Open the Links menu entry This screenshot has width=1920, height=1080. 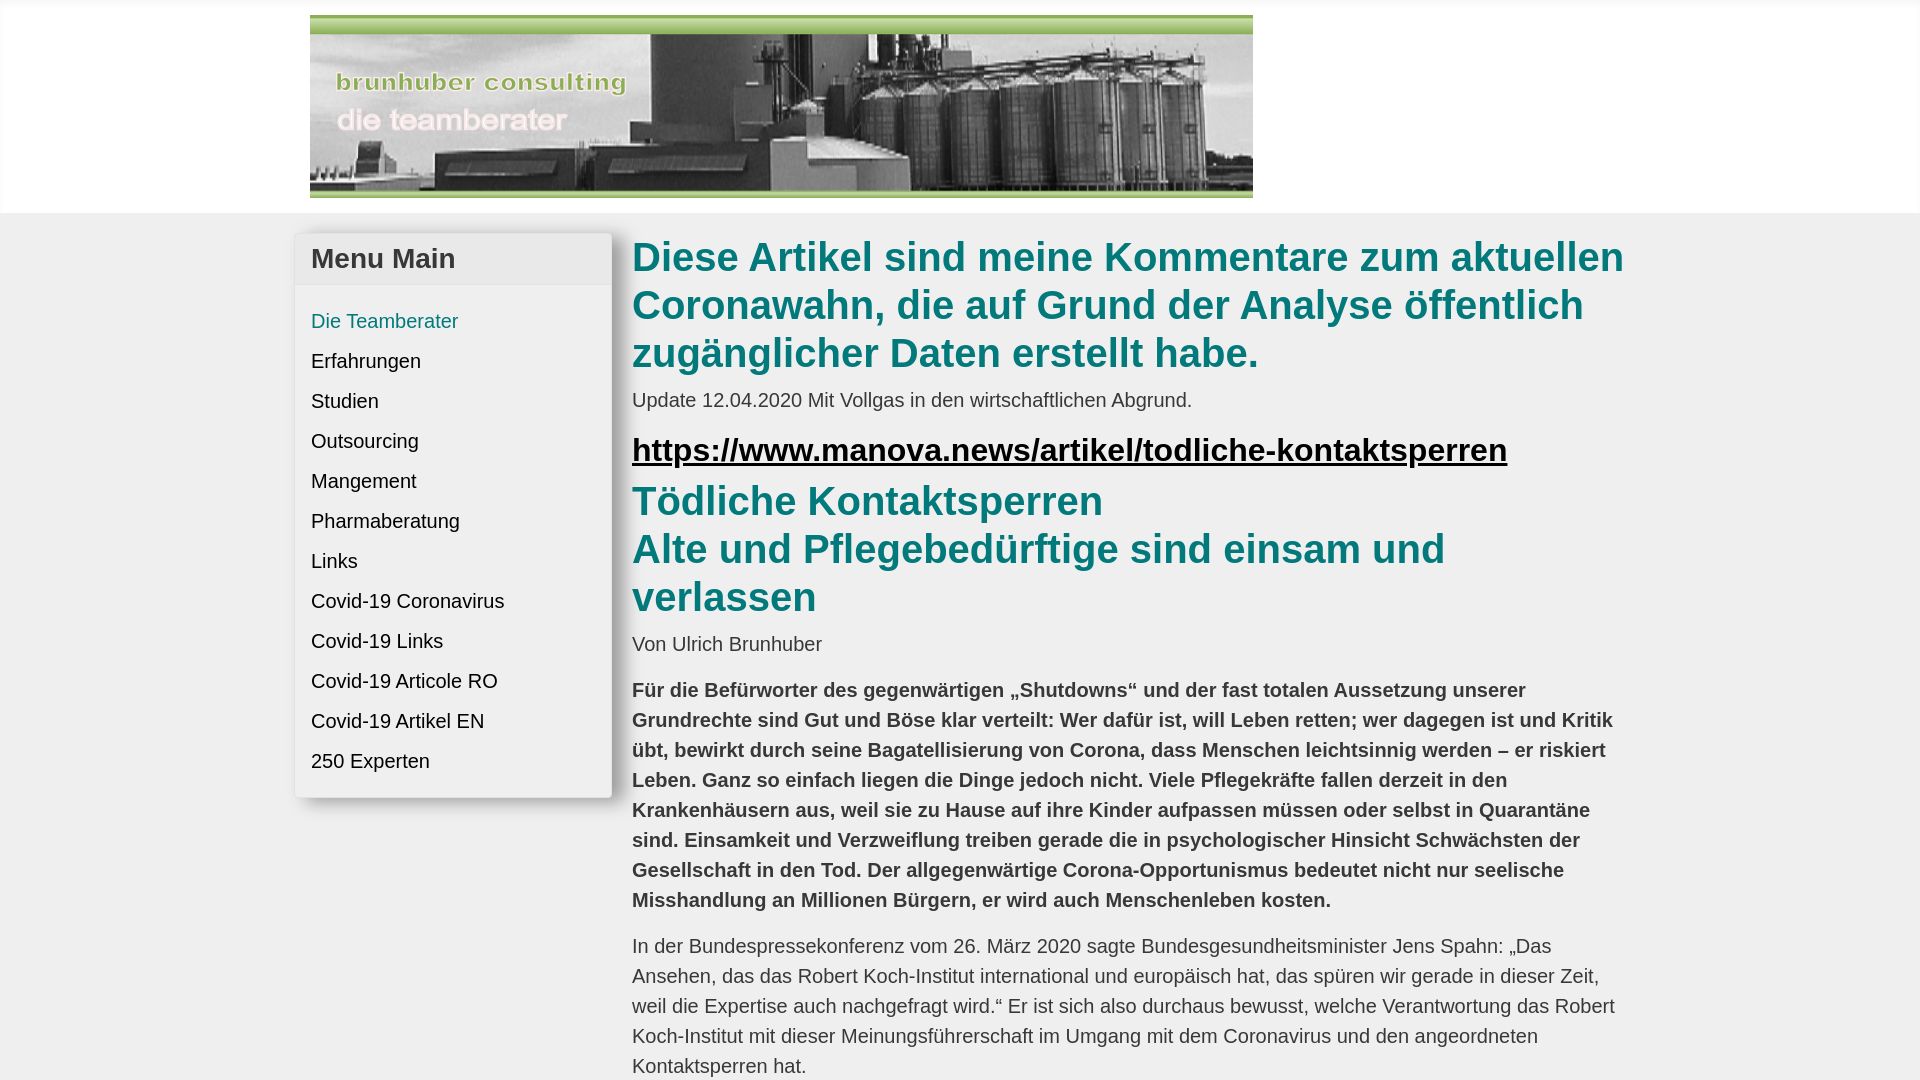point(334,561)
